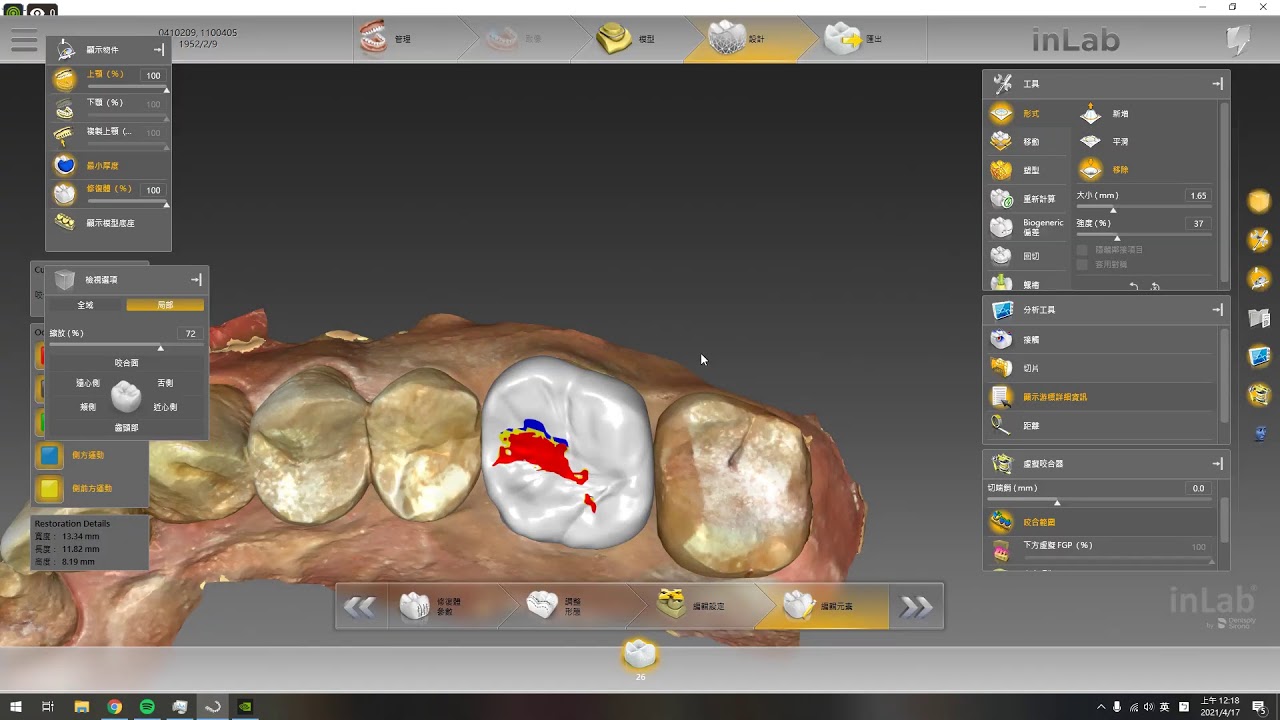The width and height of the screenshot is (1280, 720).
Task: Select tooth 26 in object bar
Action: point(640,656)
